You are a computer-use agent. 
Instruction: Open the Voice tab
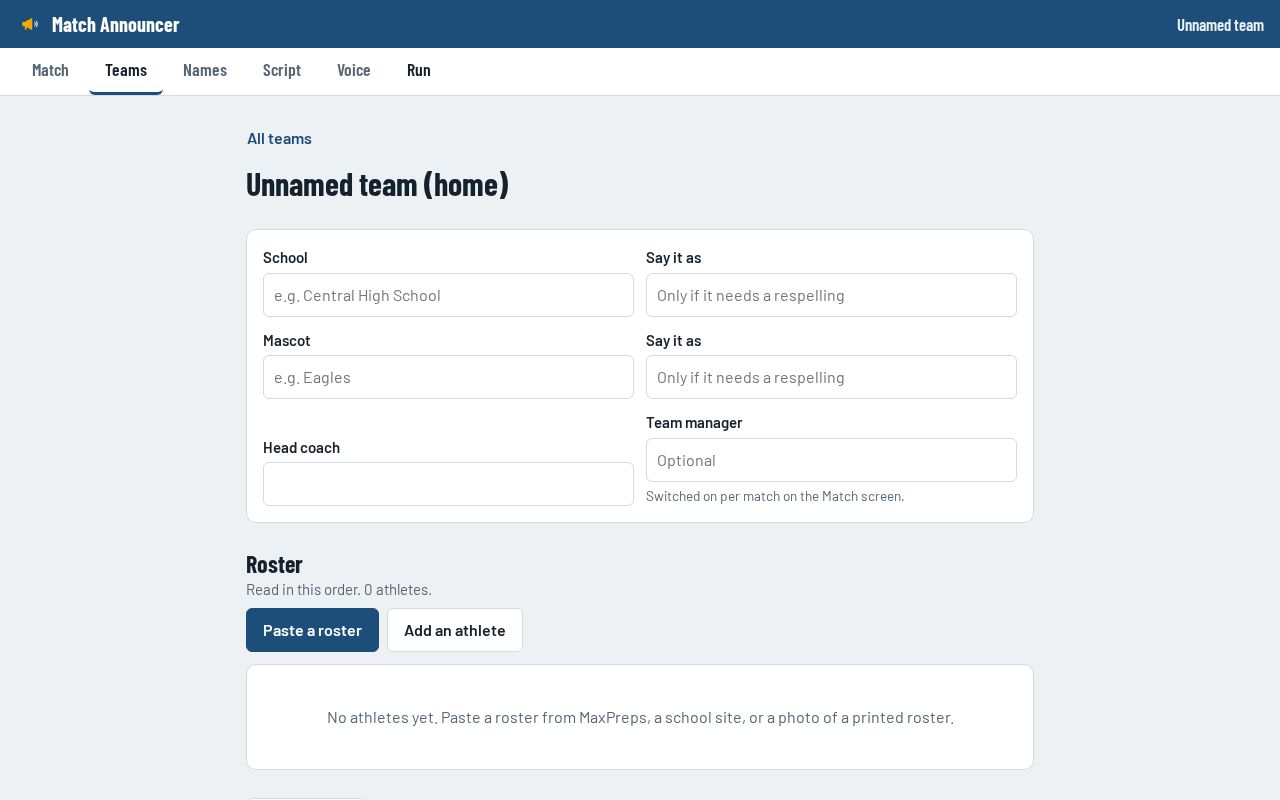coord(354,70)
